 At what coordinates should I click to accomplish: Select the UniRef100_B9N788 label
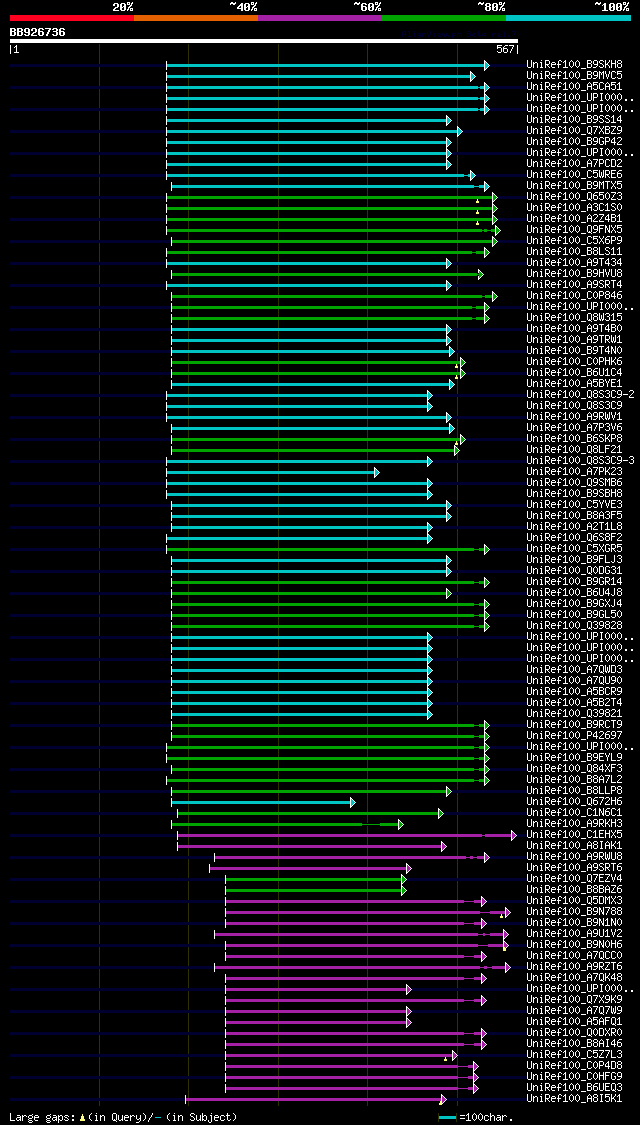(574, 912)
